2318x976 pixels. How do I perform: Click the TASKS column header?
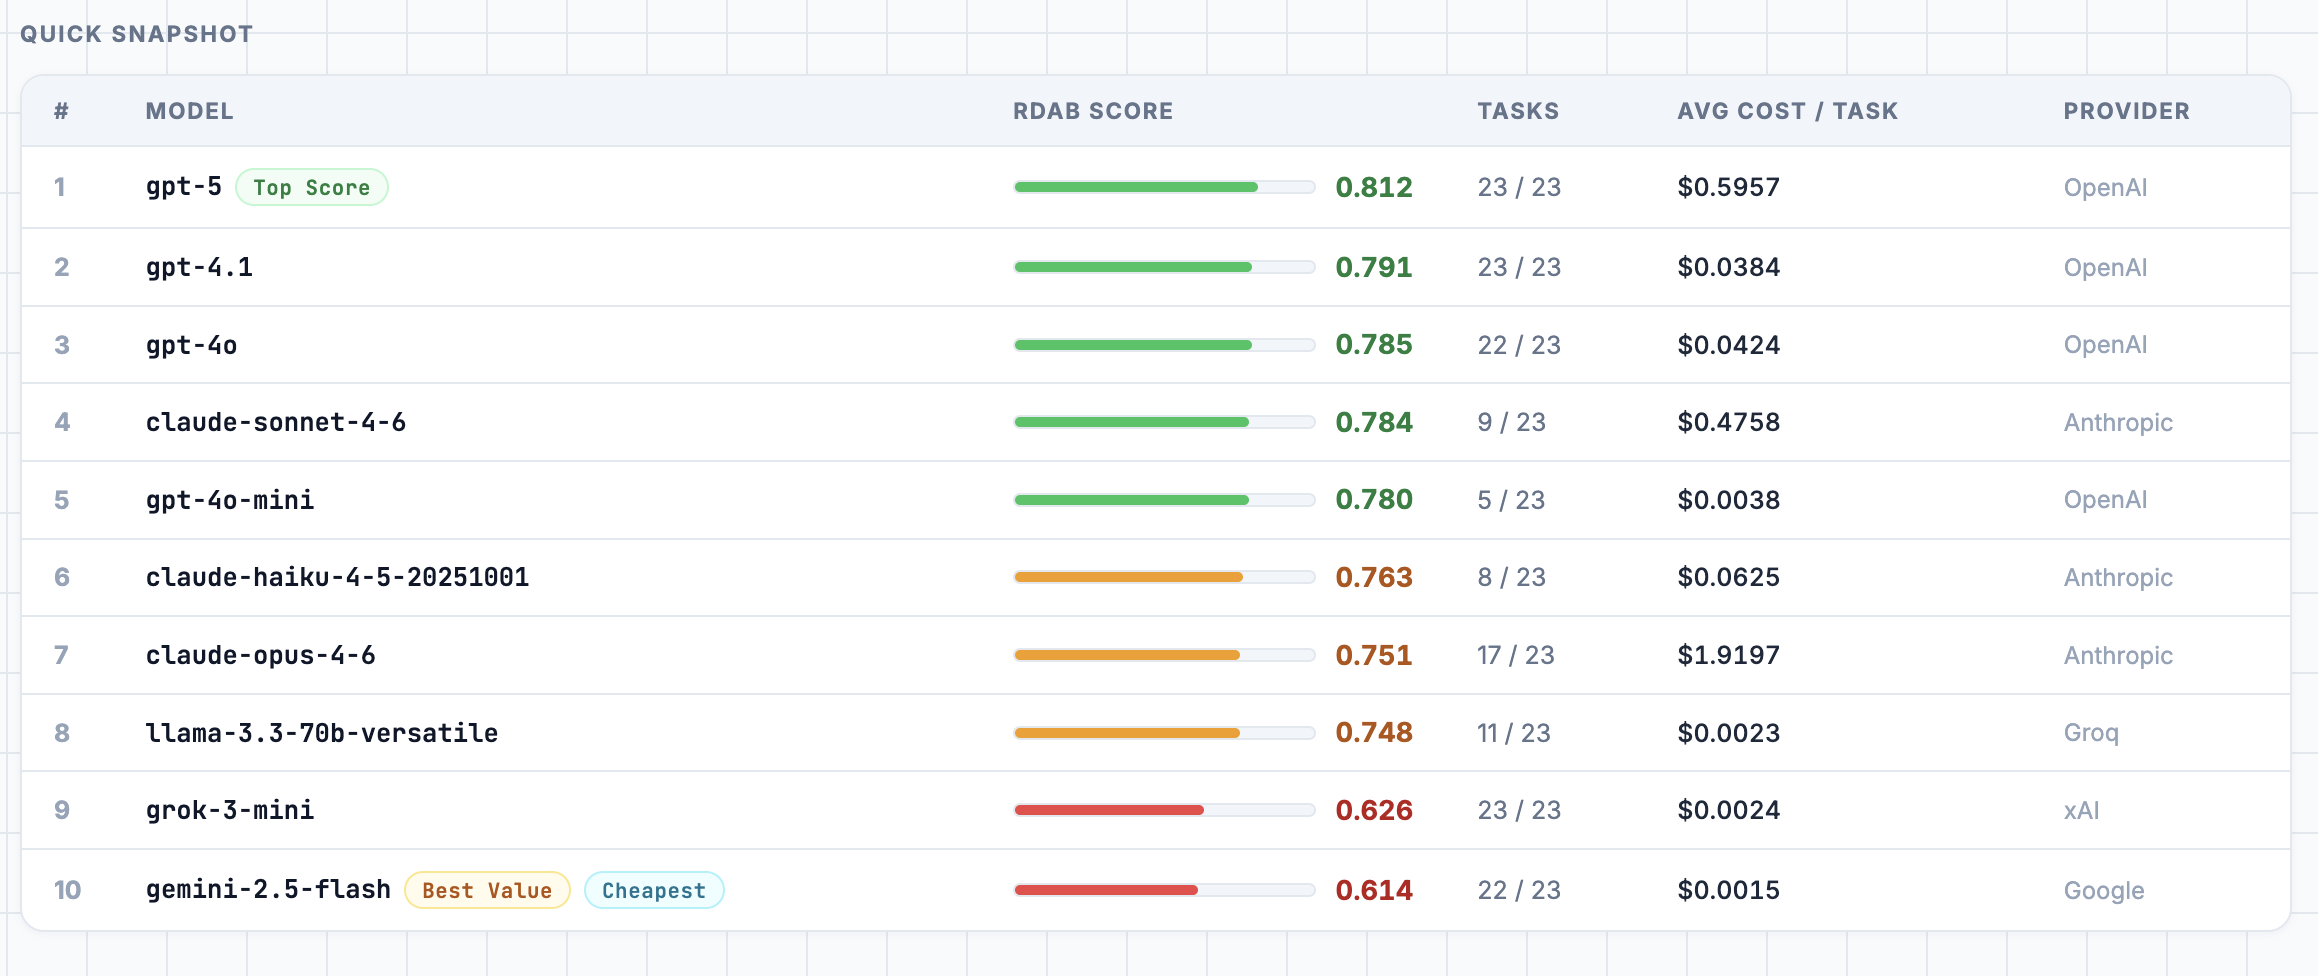1518,111
